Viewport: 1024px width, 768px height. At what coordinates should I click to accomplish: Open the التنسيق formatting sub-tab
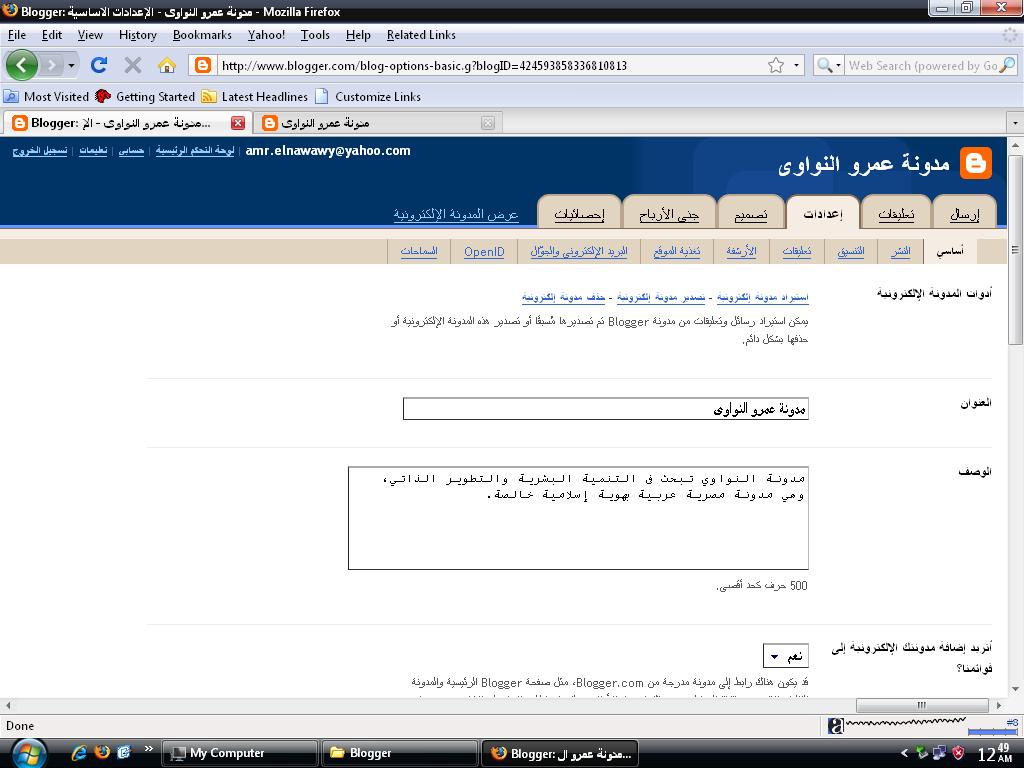pyautogui.click(x=851, y=251)
